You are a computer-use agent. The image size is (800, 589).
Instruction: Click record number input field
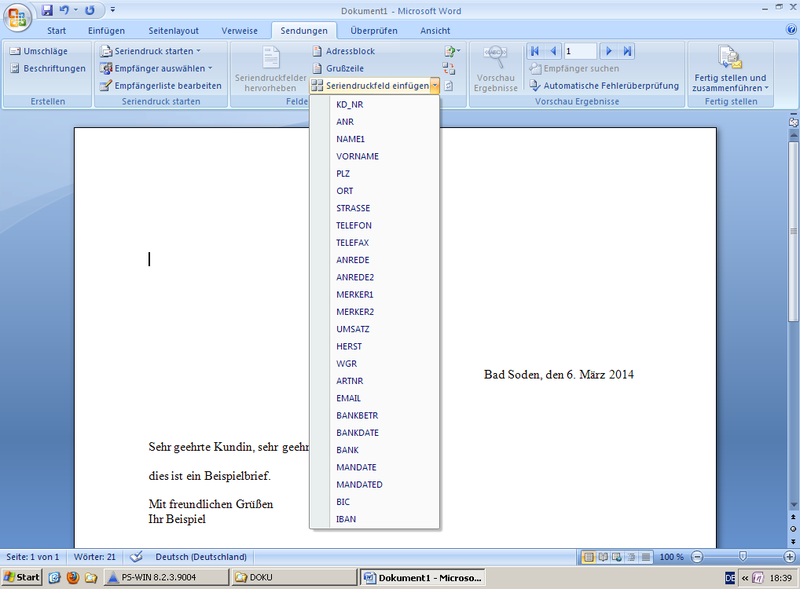[x=580, y=51]
